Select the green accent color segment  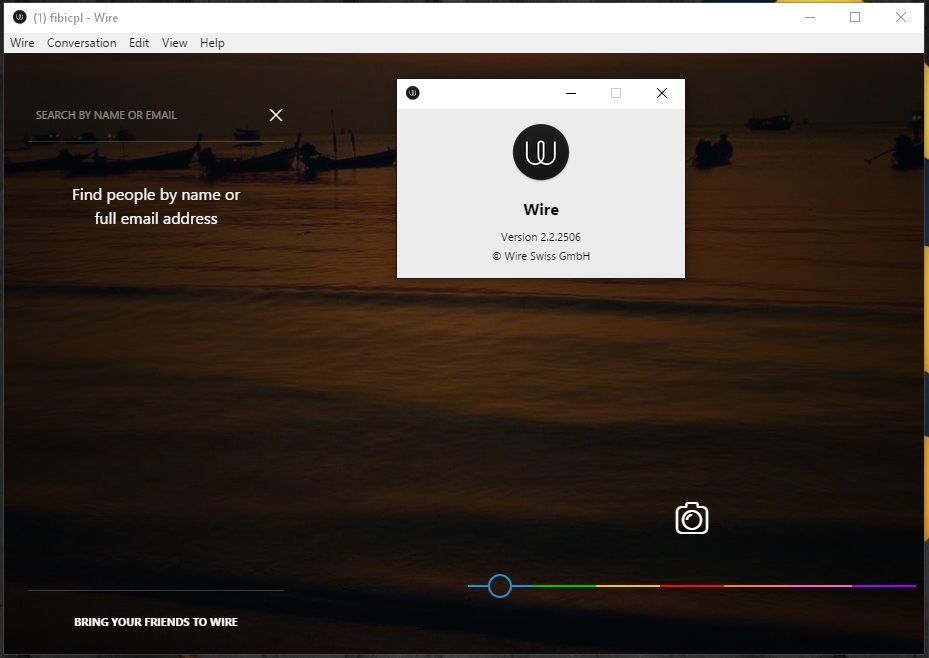[x=564, y=586]
